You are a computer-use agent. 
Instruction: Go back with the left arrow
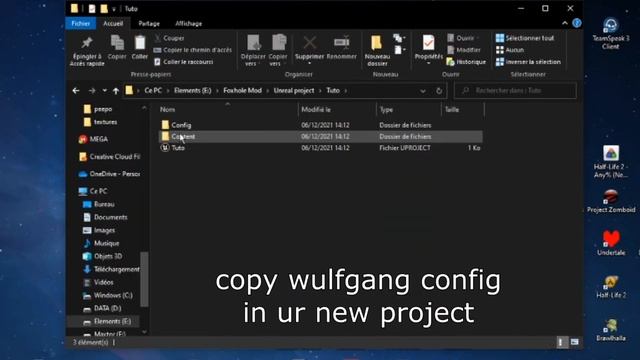tap(76, 91)
